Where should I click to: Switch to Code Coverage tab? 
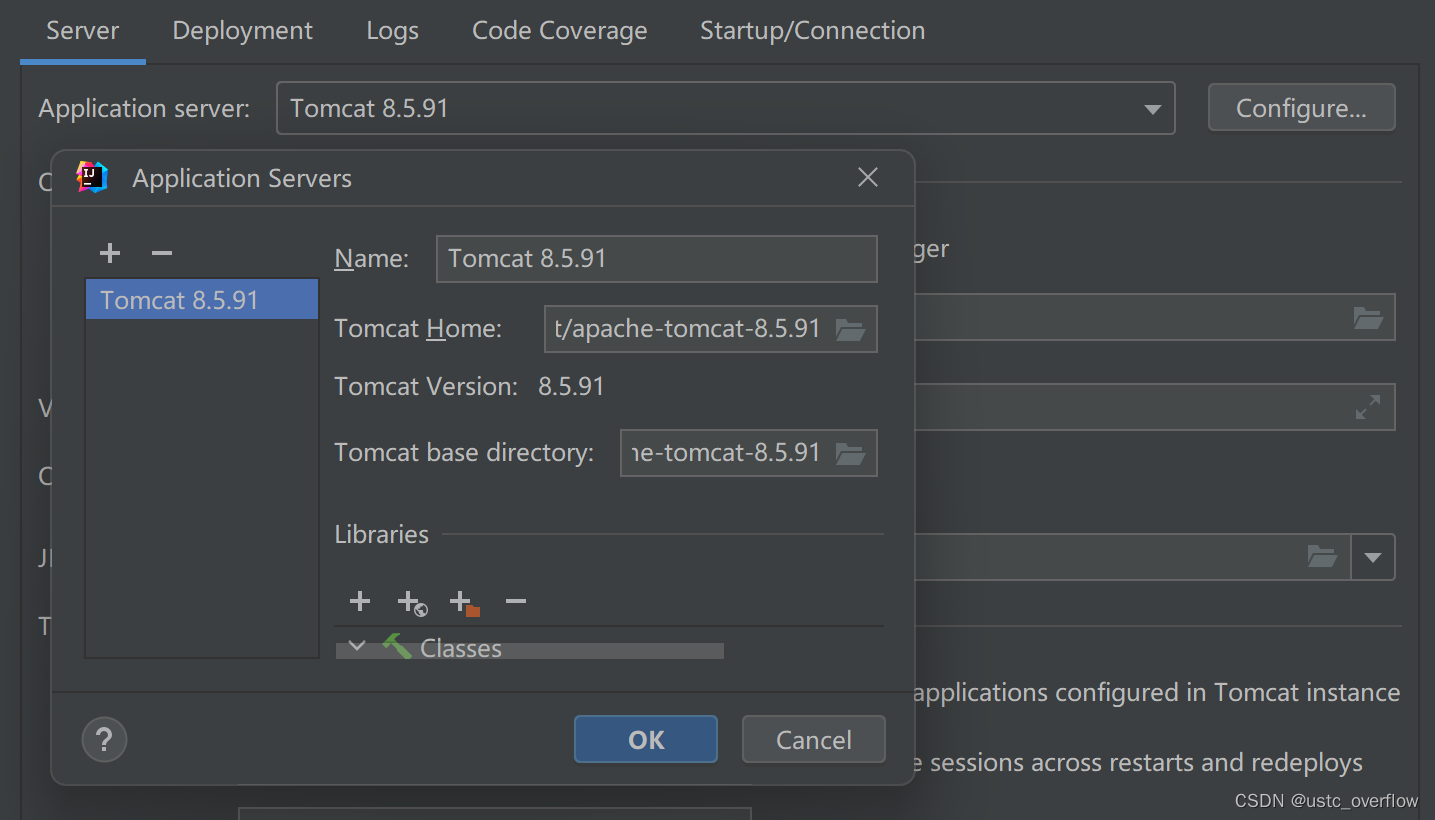click(x=559, y=31)
